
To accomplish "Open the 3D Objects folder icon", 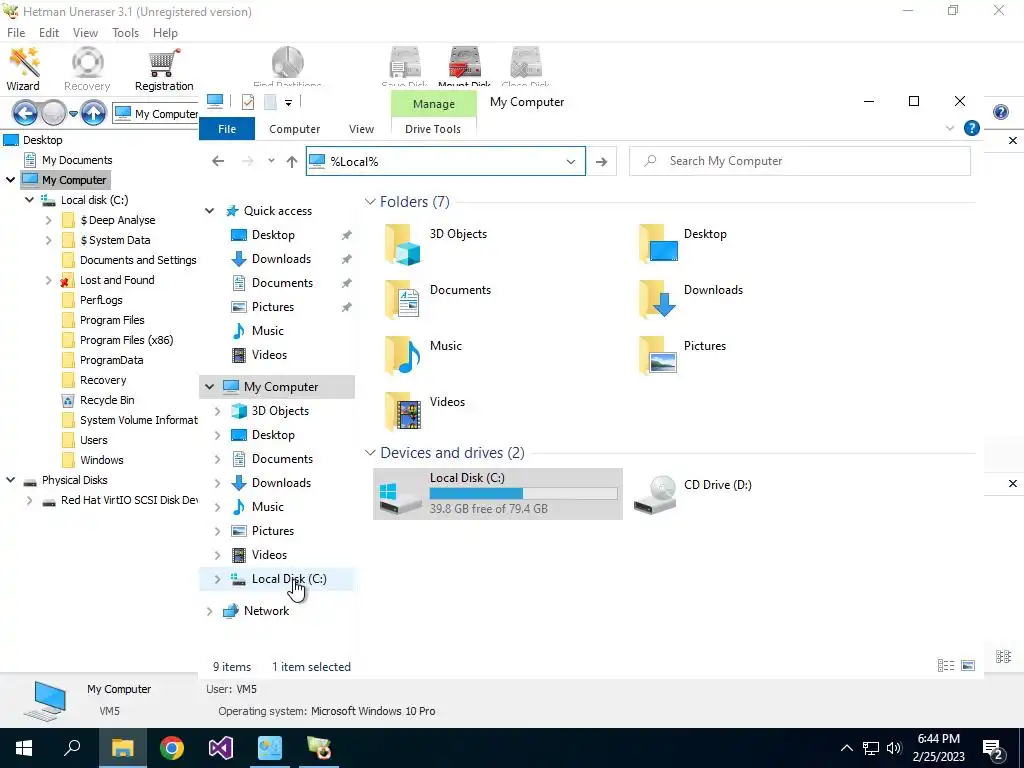I will pos(402,245).
